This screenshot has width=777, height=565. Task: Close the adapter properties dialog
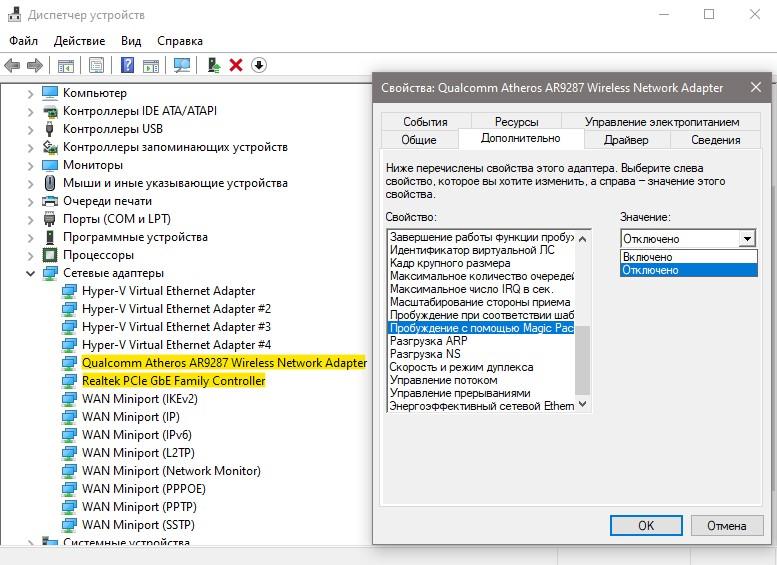(756, 88)
